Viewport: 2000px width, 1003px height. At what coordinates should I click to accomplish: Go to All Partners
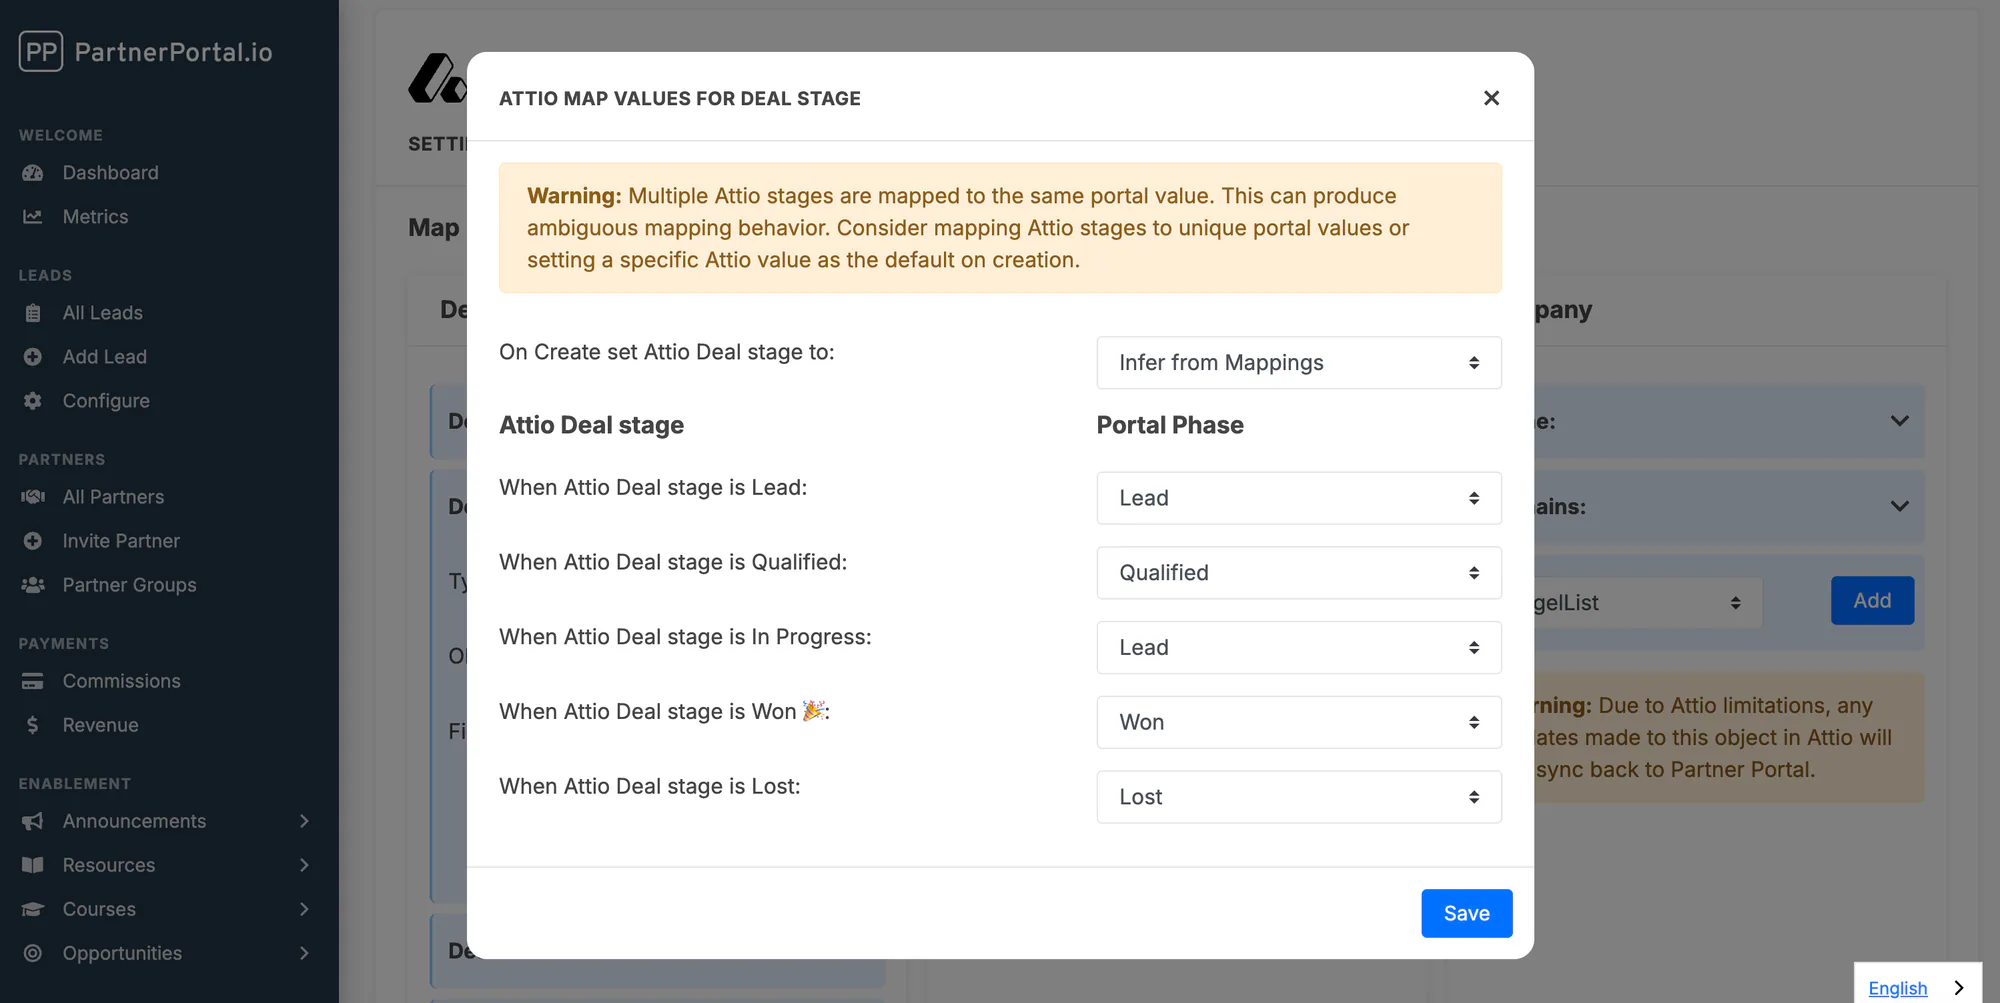[x=113, y=497]
